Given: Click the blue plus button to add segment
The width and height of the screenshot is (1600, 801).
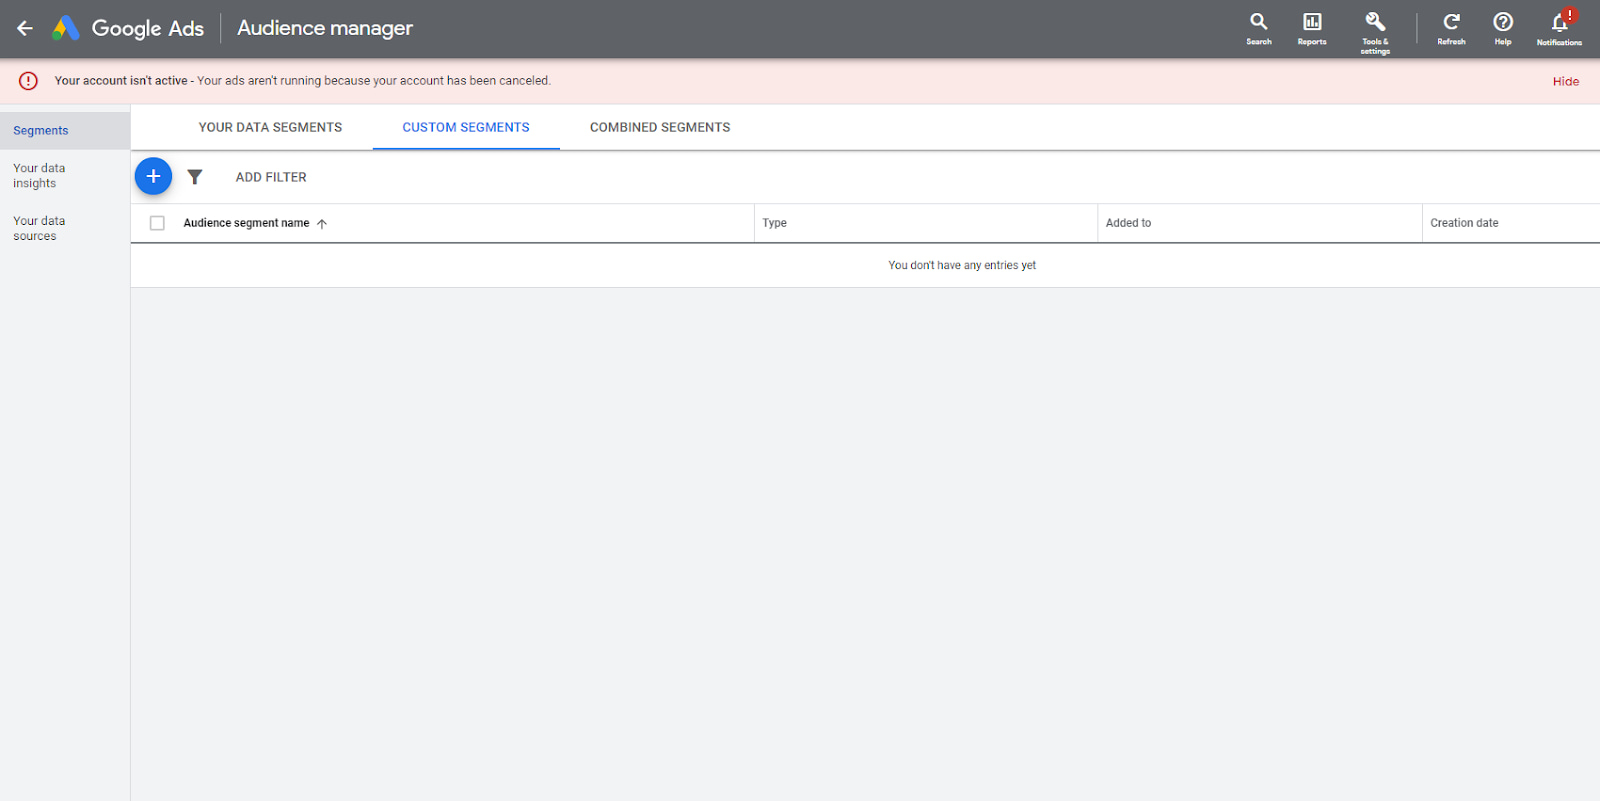Looking at the screenshot, I should pos(153,176).
